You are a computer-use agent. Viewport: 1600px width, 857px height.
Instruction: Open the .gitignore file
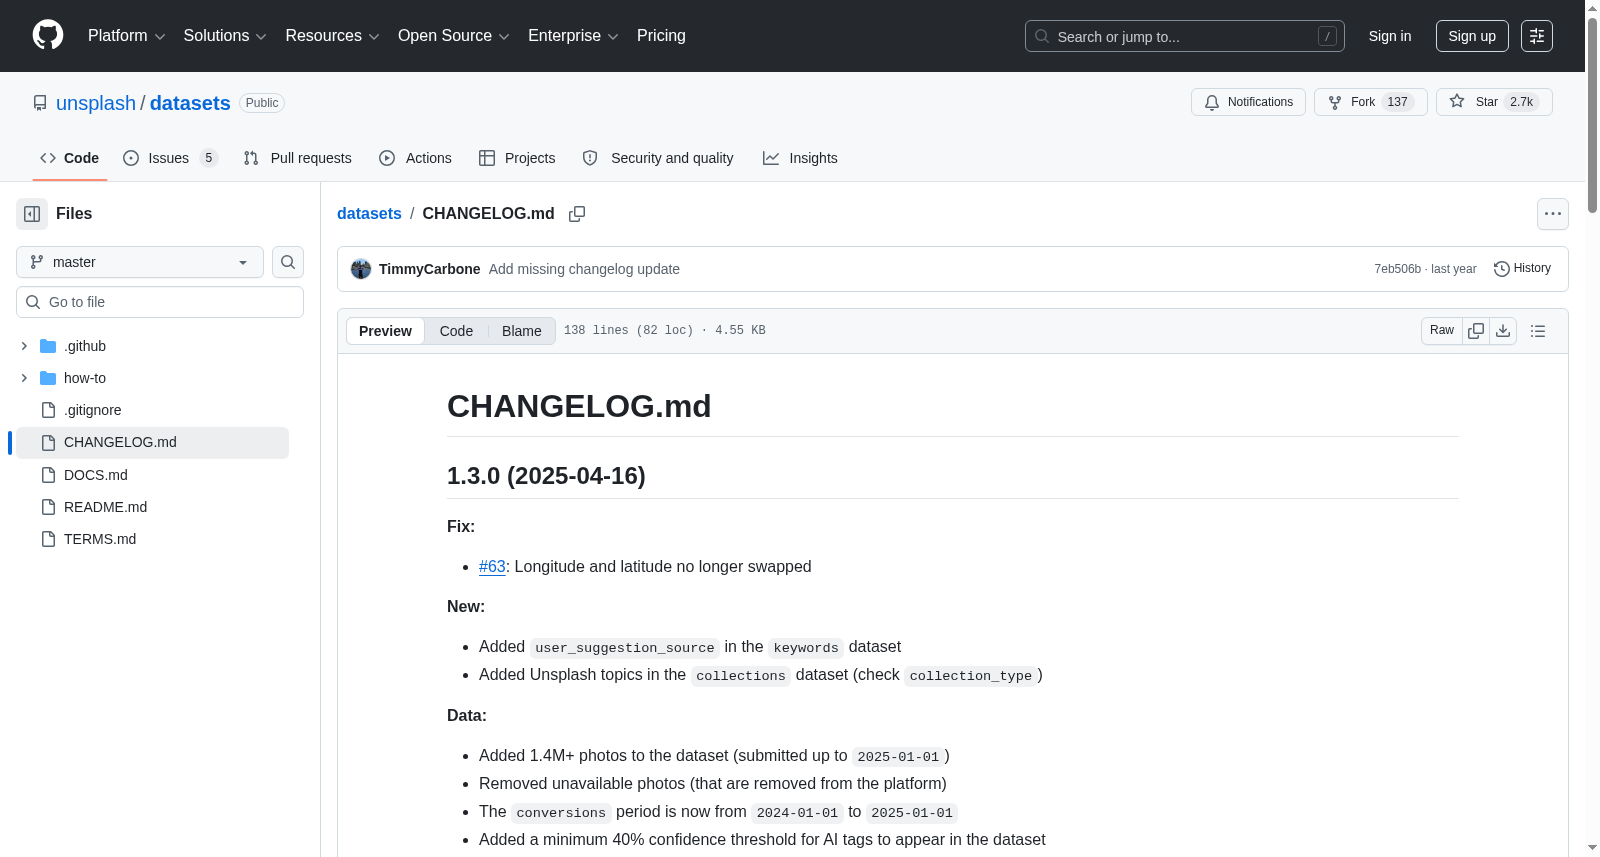(93, 410)
